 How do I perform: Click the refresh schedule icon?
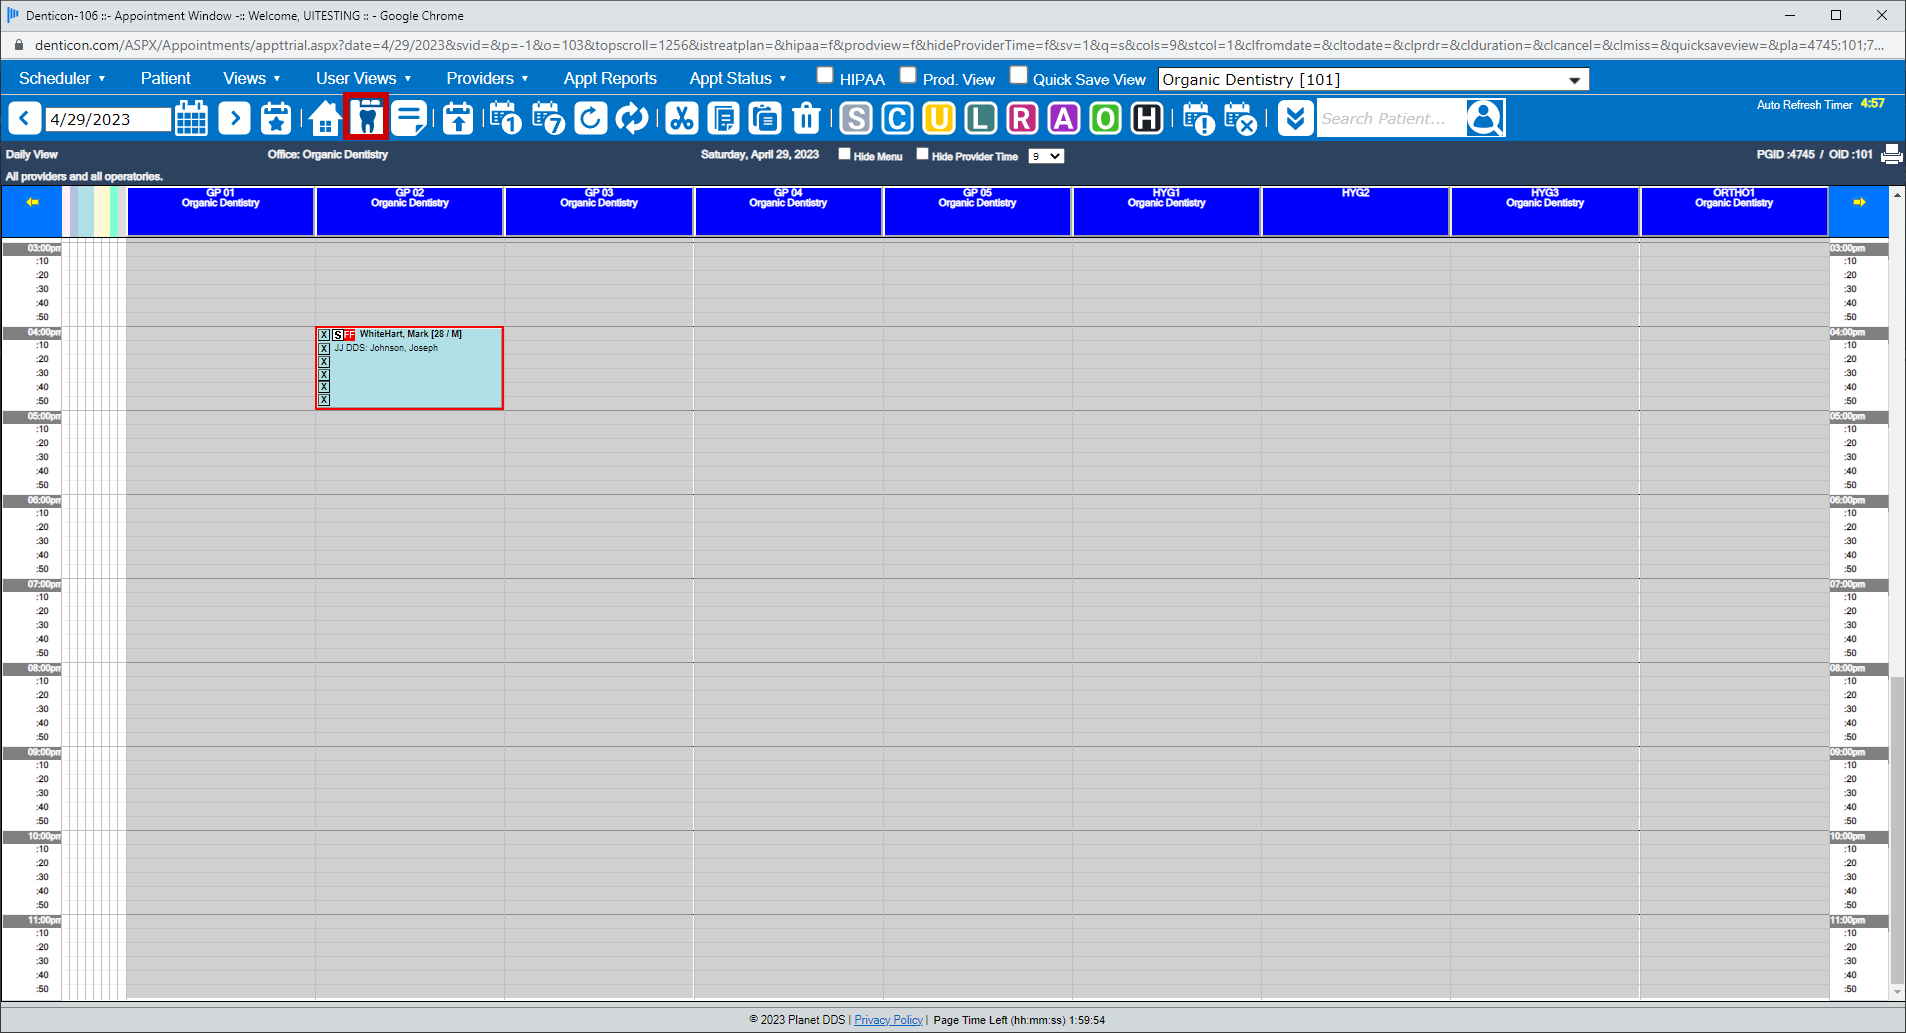point(590,118)
